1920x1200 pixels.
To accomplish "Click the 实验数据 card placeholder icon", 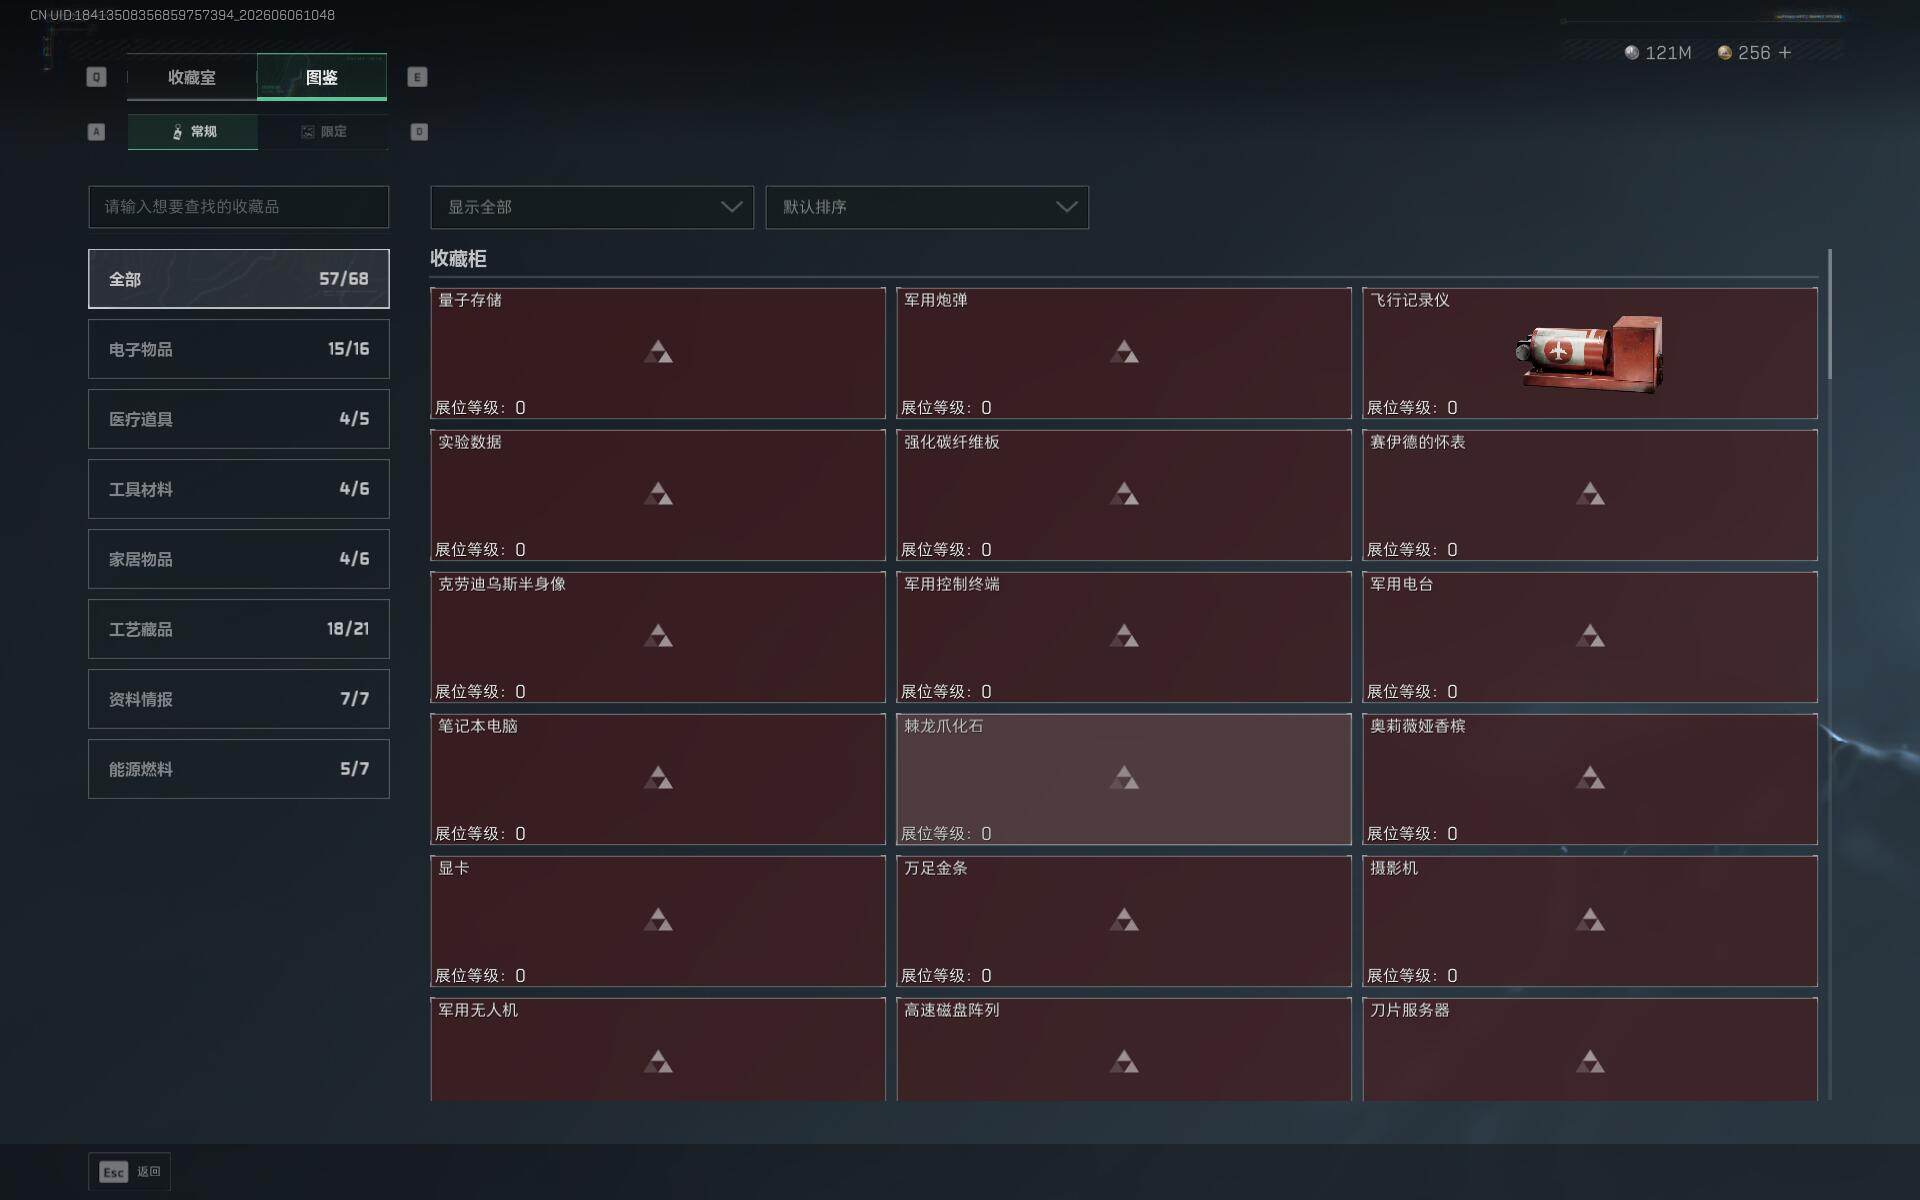I will click(658, 493).
